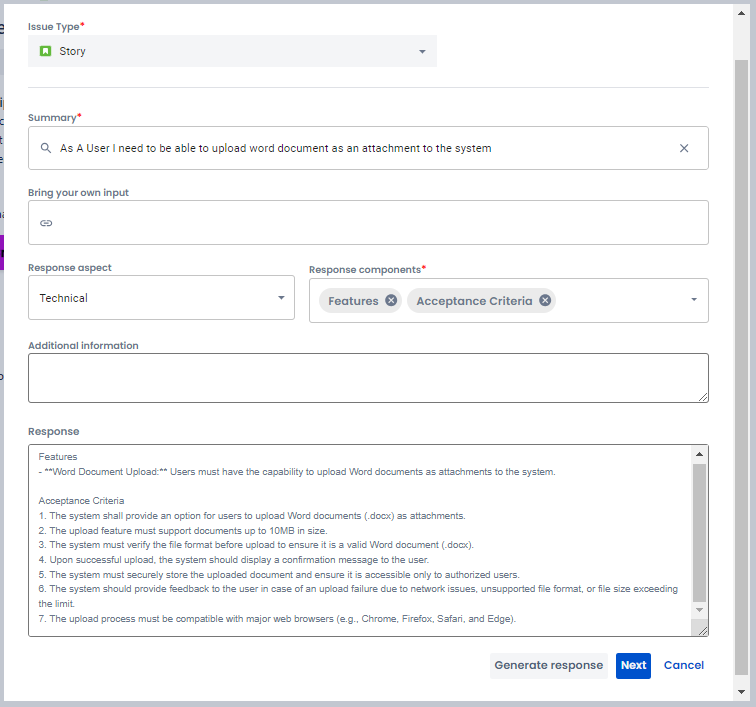Remove the Features chip

point(391,301)
